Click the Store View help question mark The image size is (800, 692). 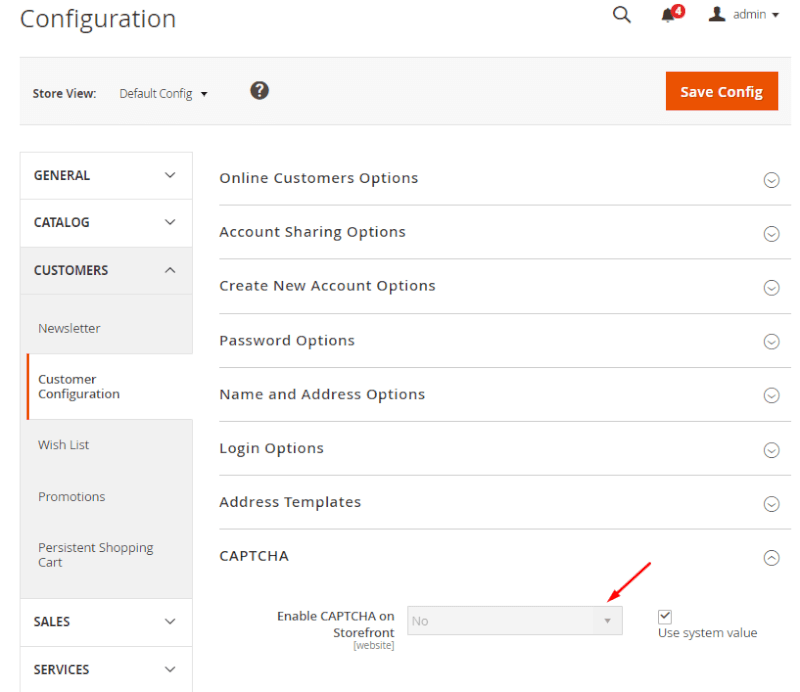(x=259, y=90)
